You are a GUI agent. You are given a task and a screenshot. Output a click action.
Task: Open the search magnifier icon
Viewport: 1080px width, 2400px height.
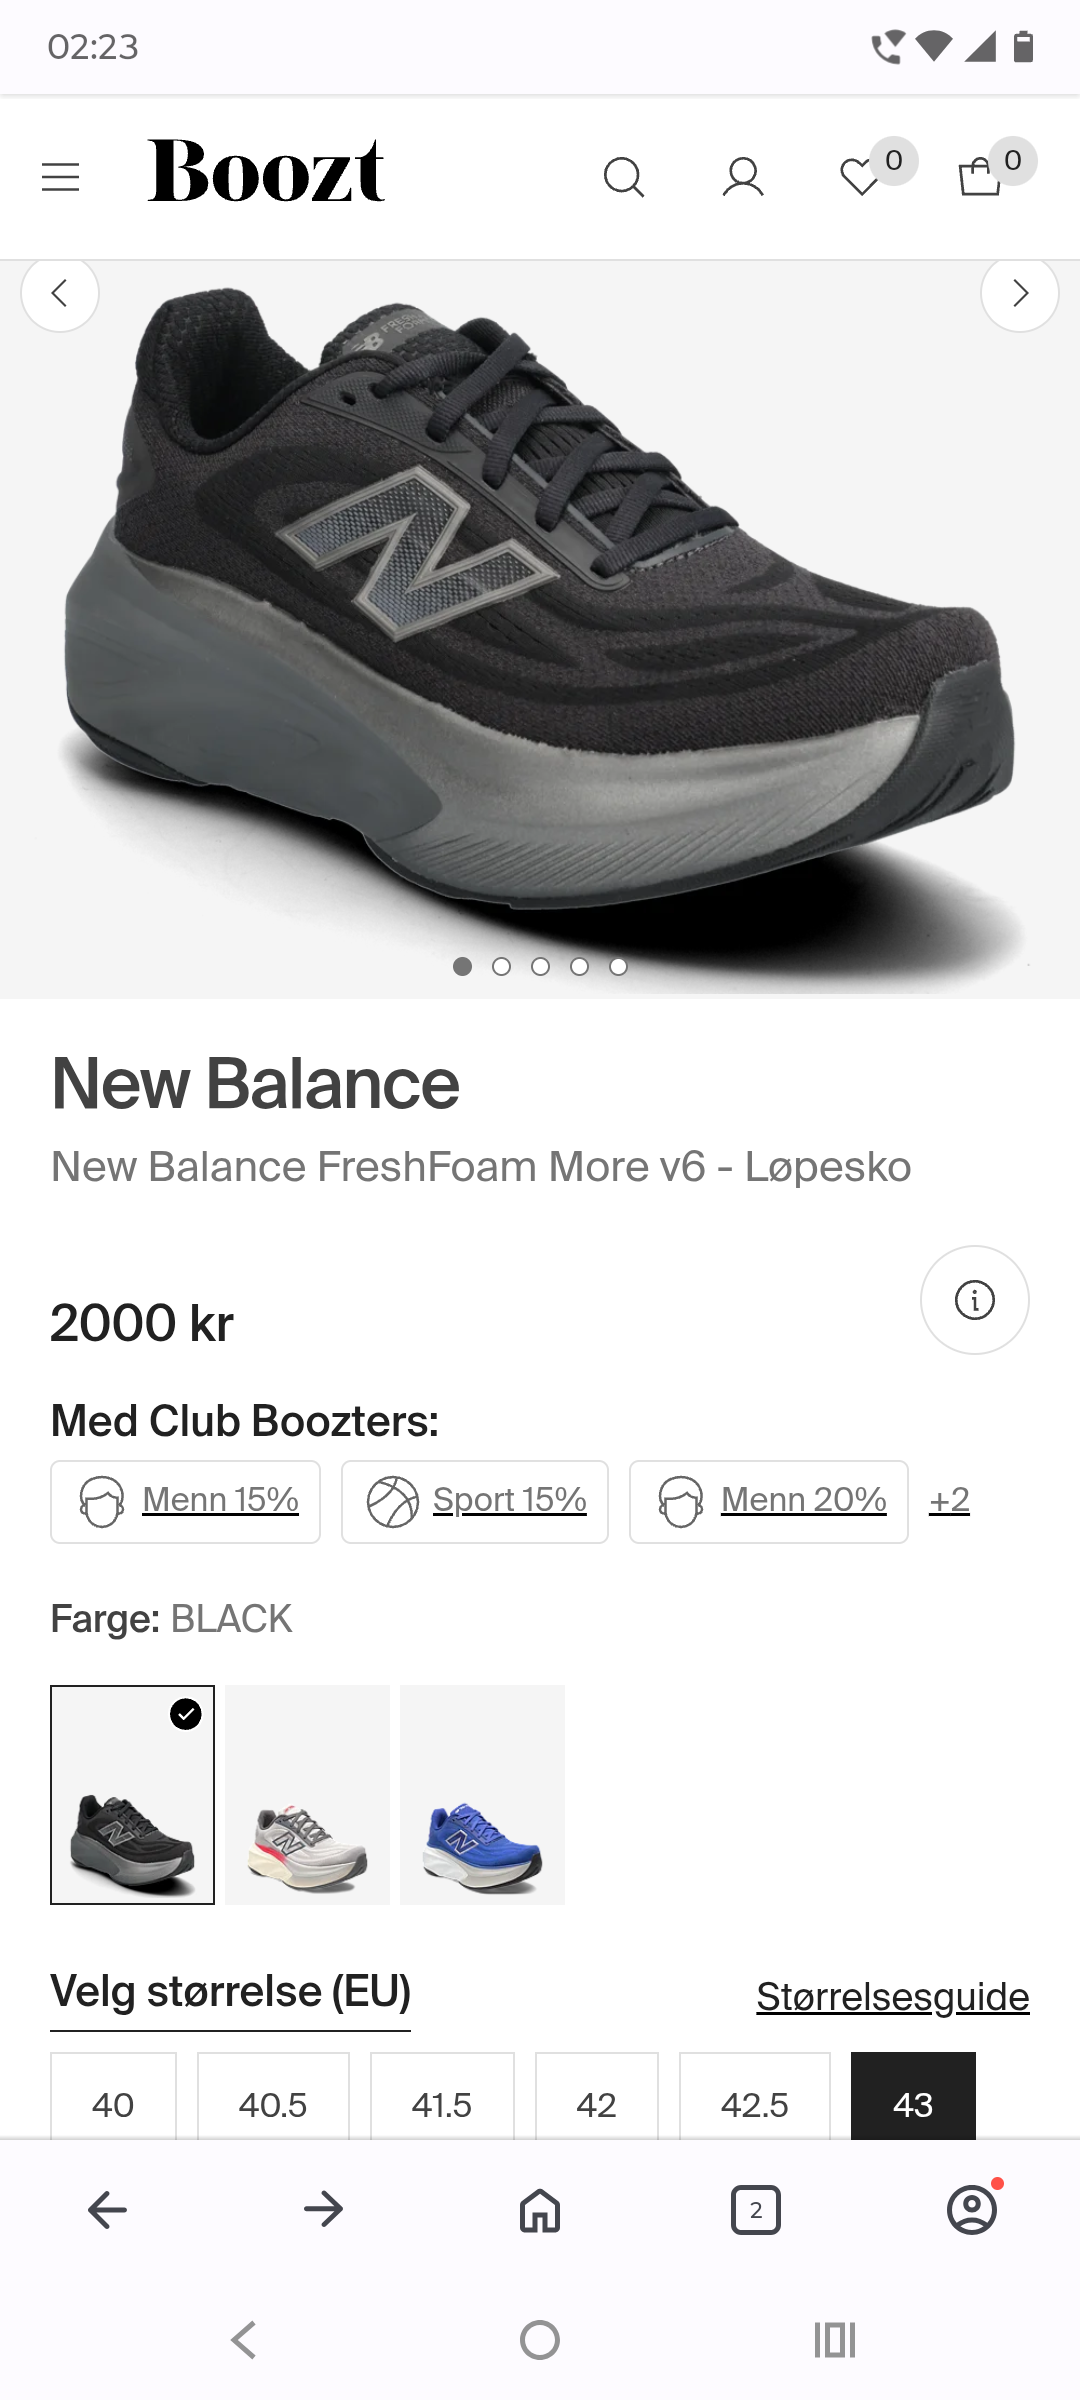pyautogui.click(x=624, y=178)
